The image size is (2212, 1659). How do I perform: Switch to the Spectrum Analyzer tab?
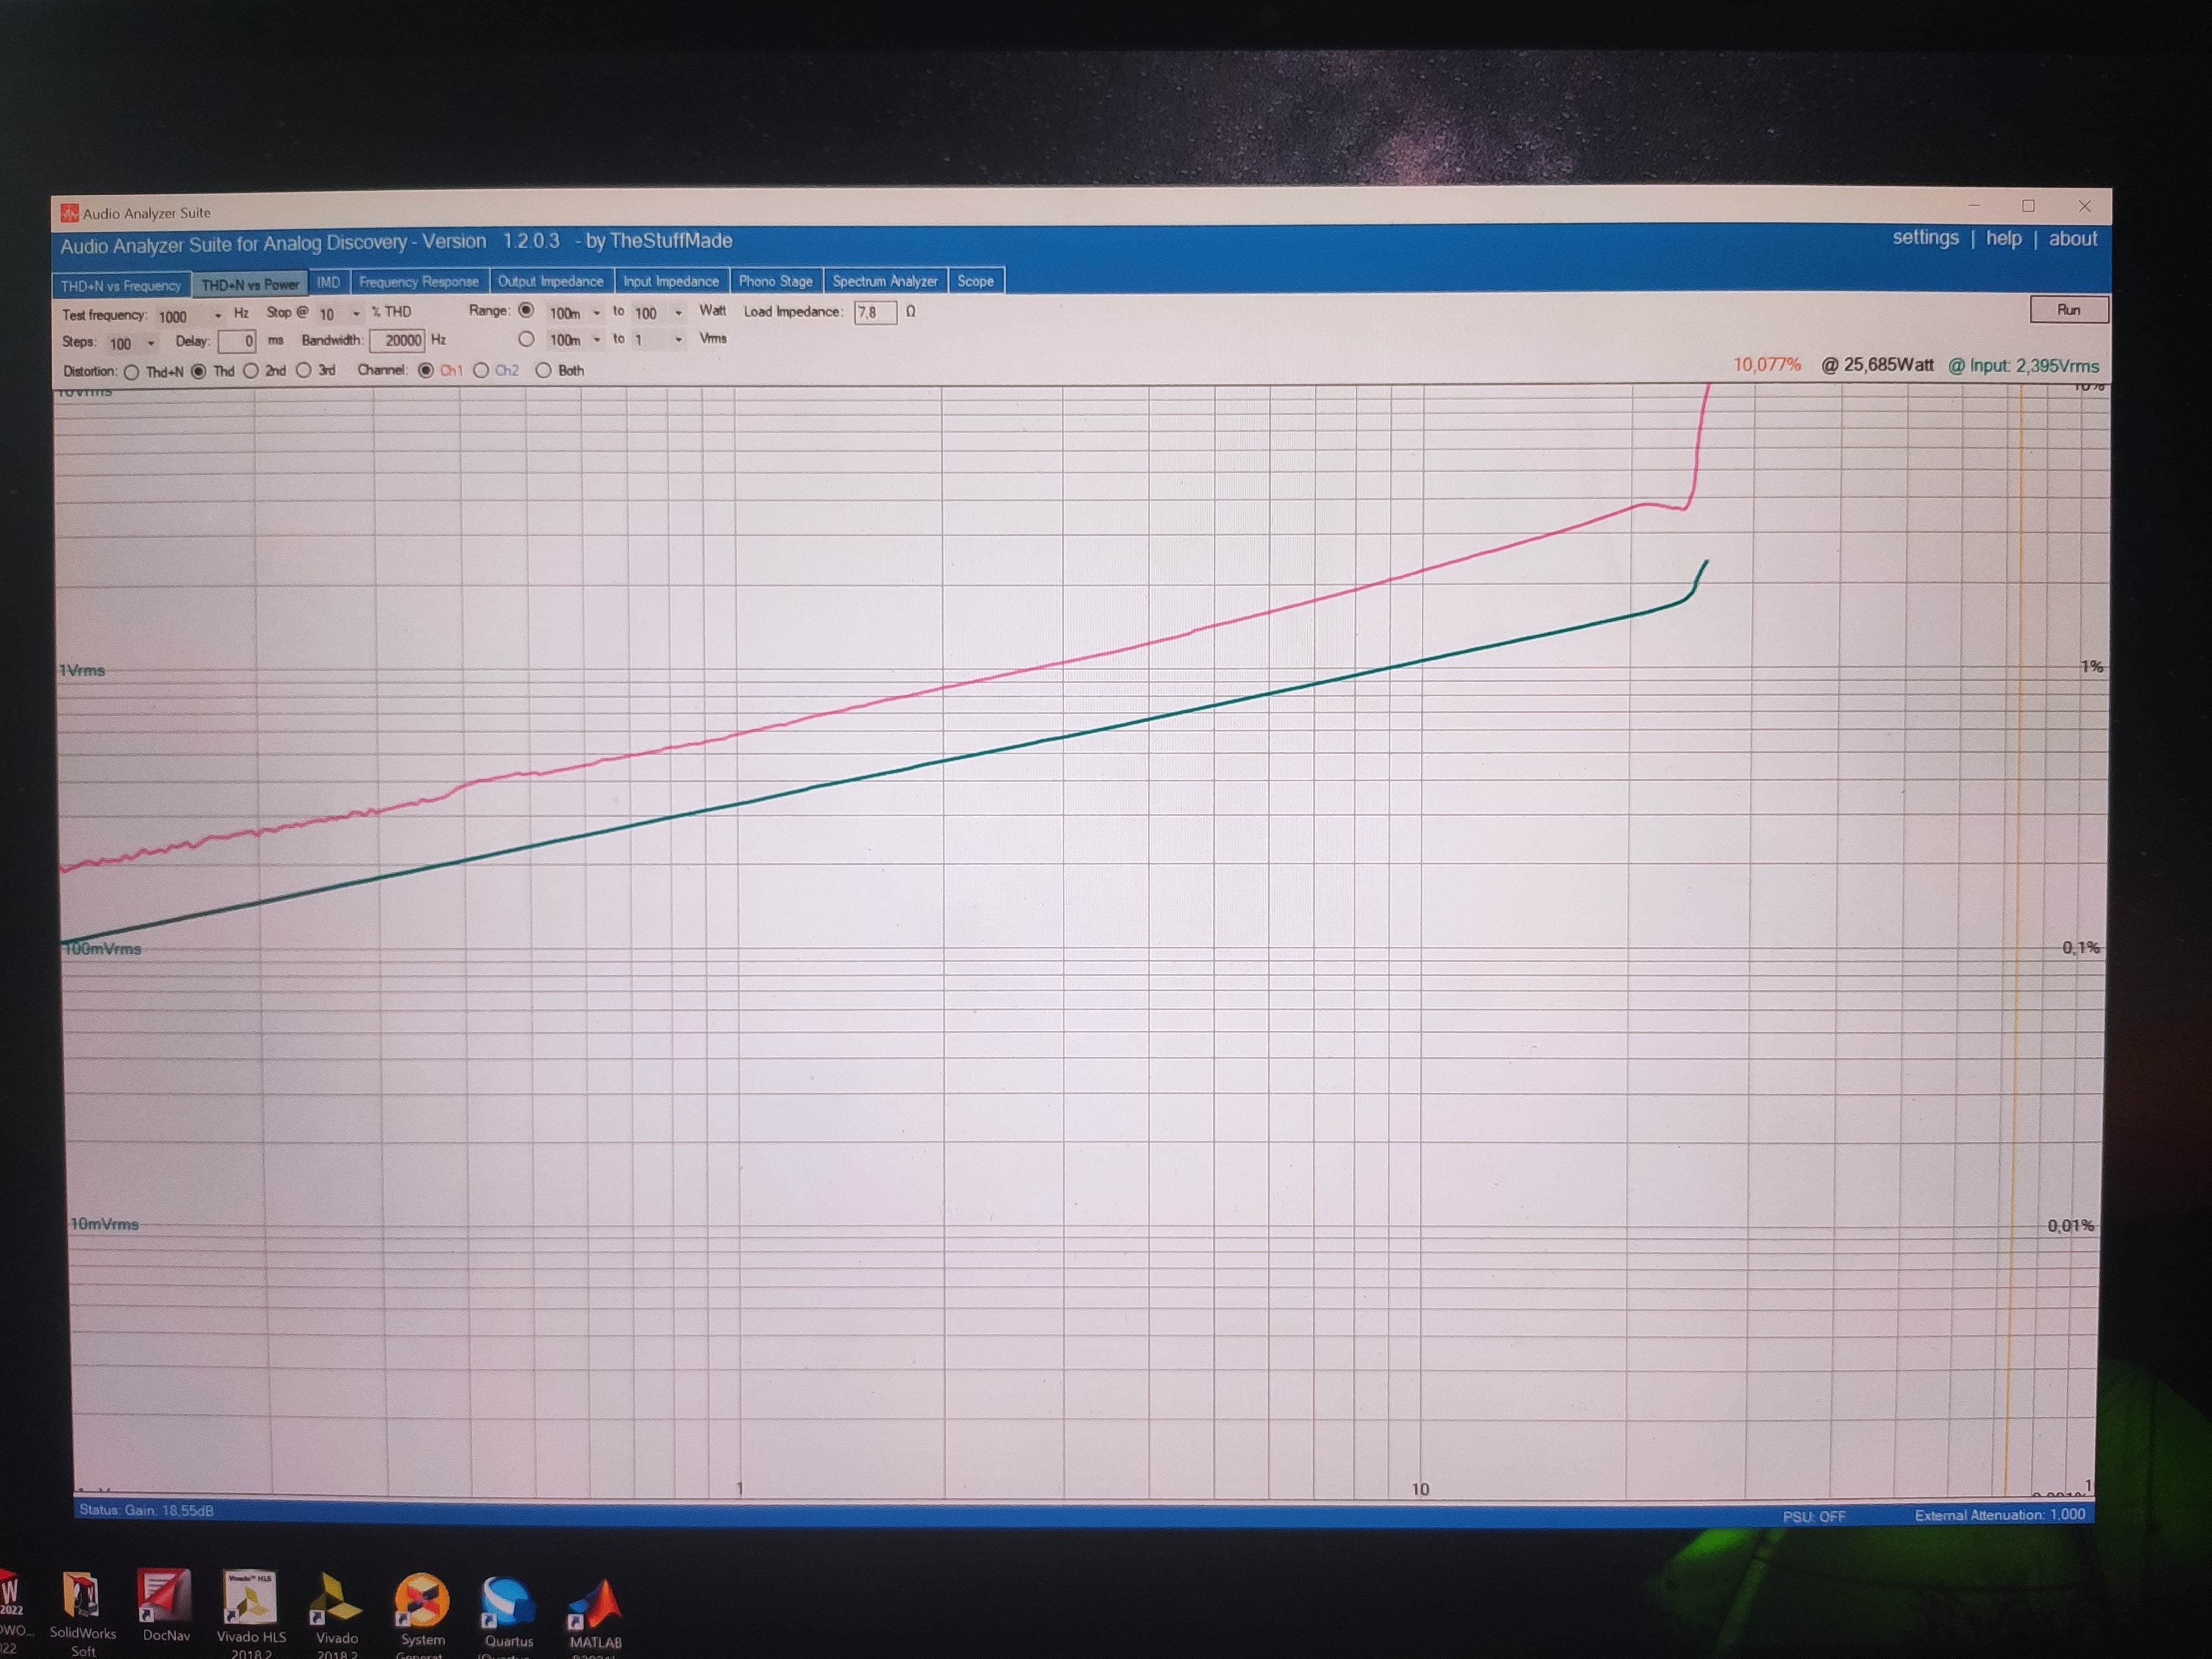point(885,282)
